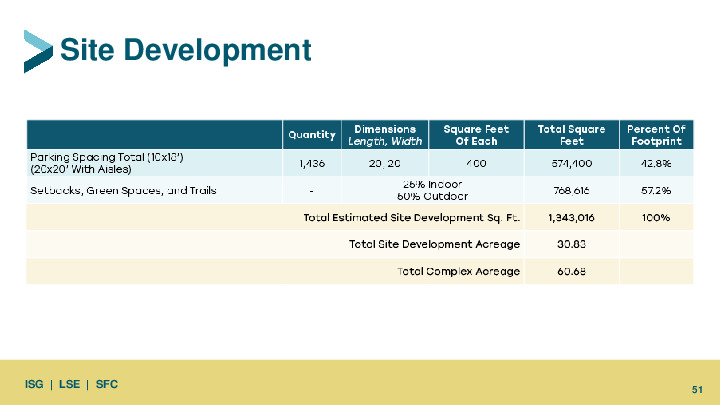This screenshot has width=720, height=405.
Task: Click the Total Site Development Acreage label
Action: click(434, 244)
